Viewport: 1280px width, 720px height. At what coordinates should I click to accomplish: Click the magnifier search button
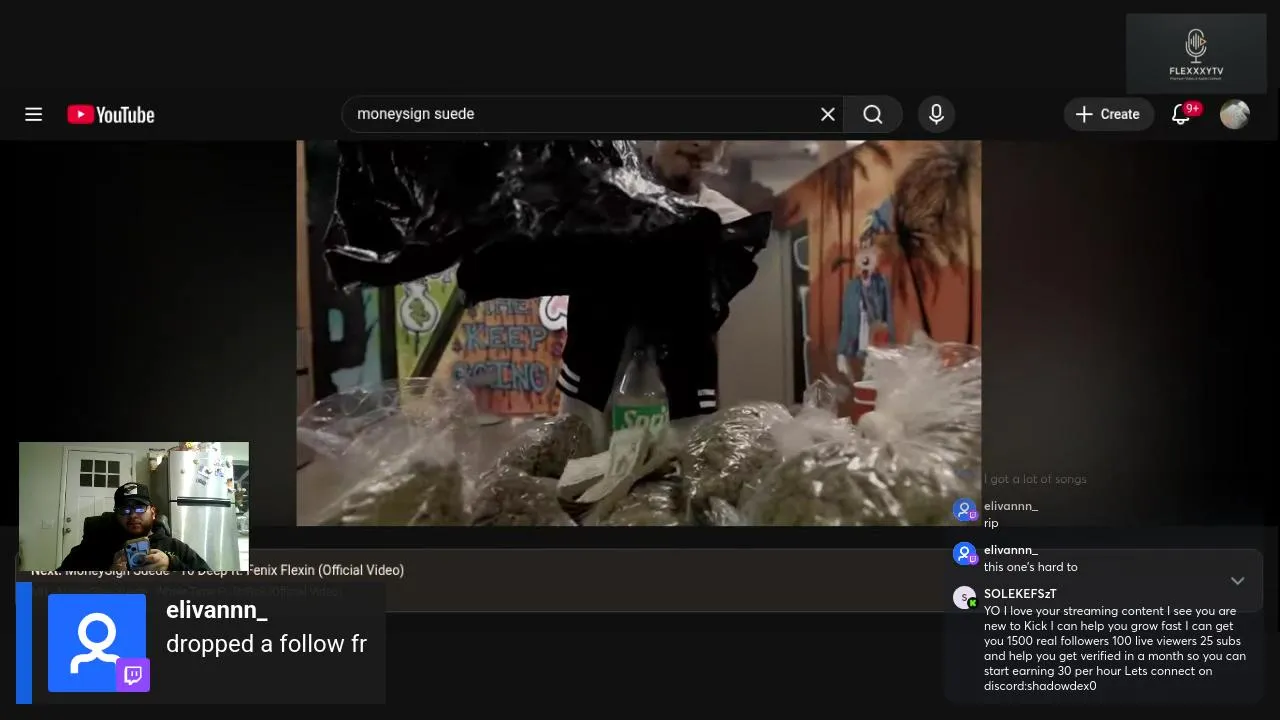click(873, 114)
